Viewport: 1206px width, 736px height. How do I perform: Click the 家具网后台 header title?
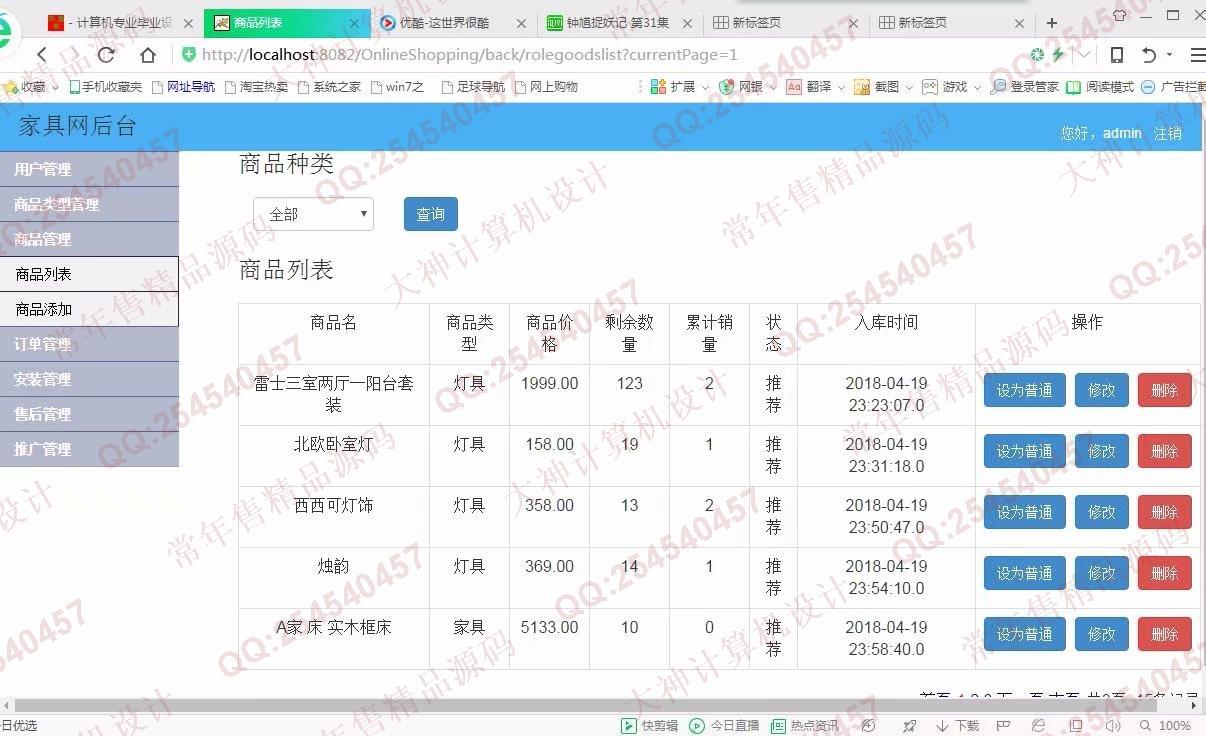(x=78, y=126)
